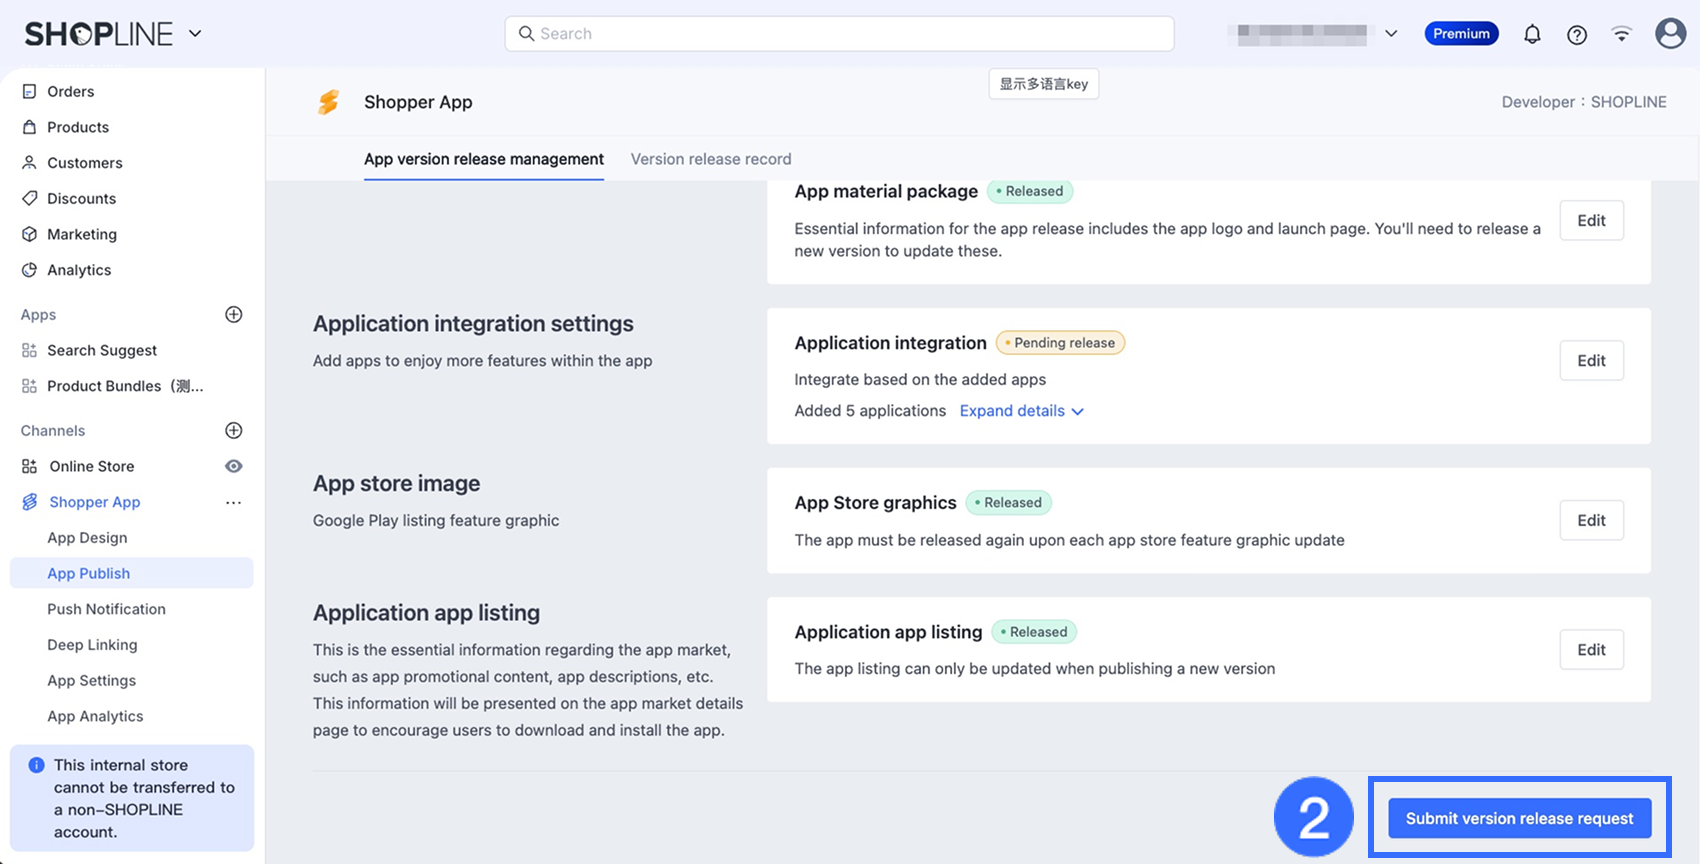1700x864 pixels.
Task: Click the plus icon beside Channels
Action: pos(234,431)
